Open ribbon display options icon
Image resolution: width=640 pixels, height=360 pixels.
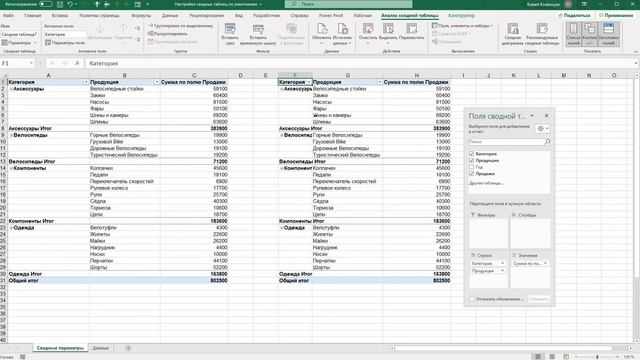click(x=584, y=4)
